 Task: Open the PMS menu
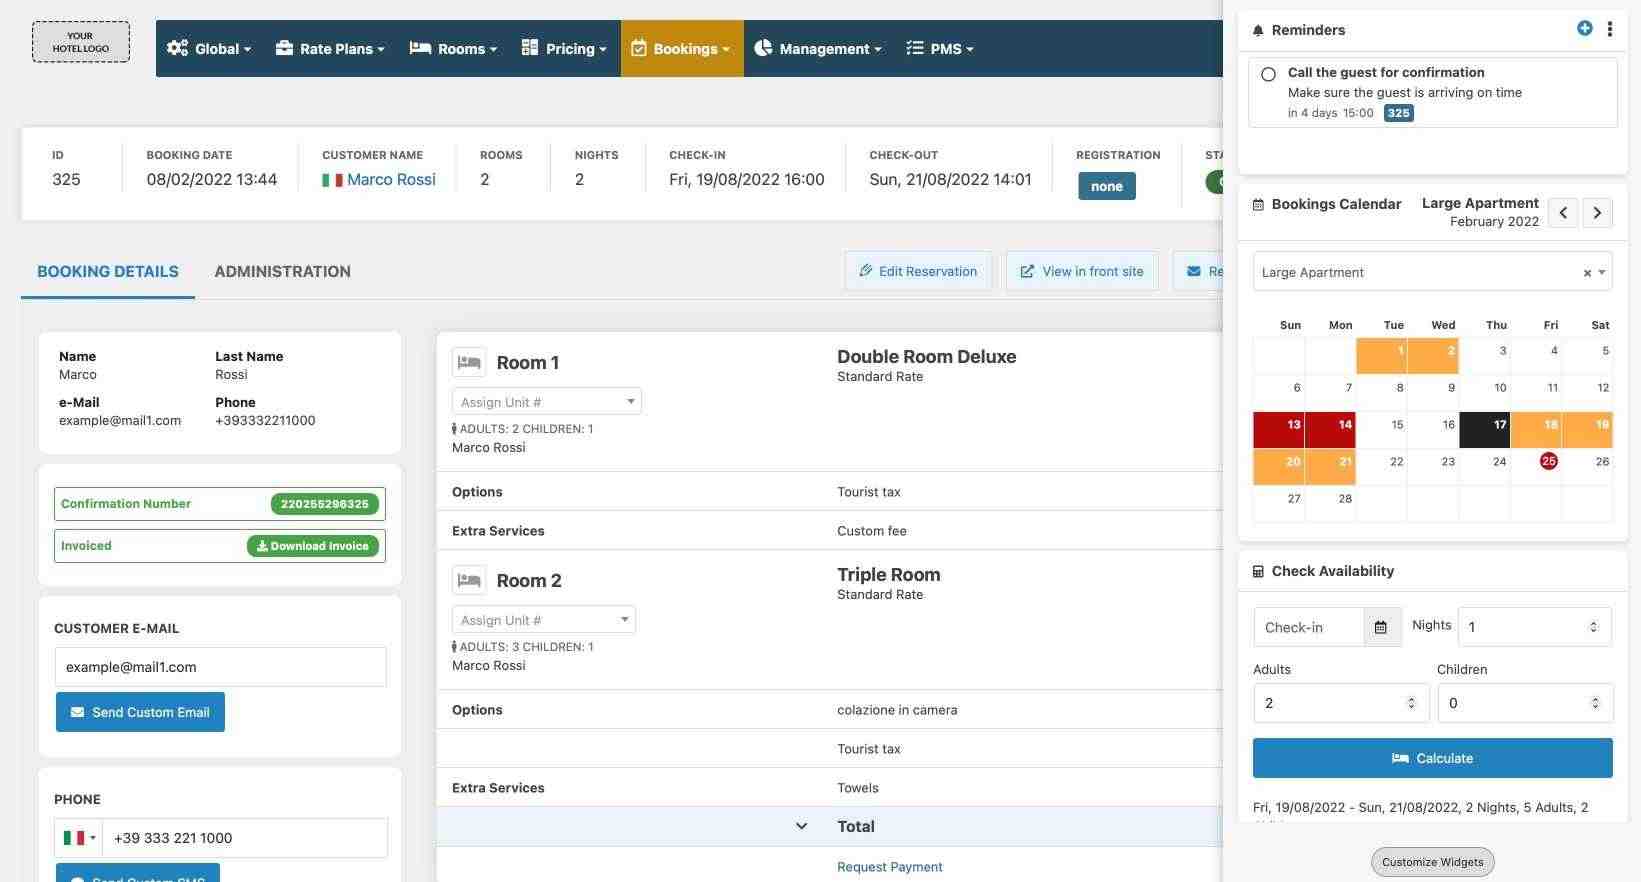tap(939, 48)
